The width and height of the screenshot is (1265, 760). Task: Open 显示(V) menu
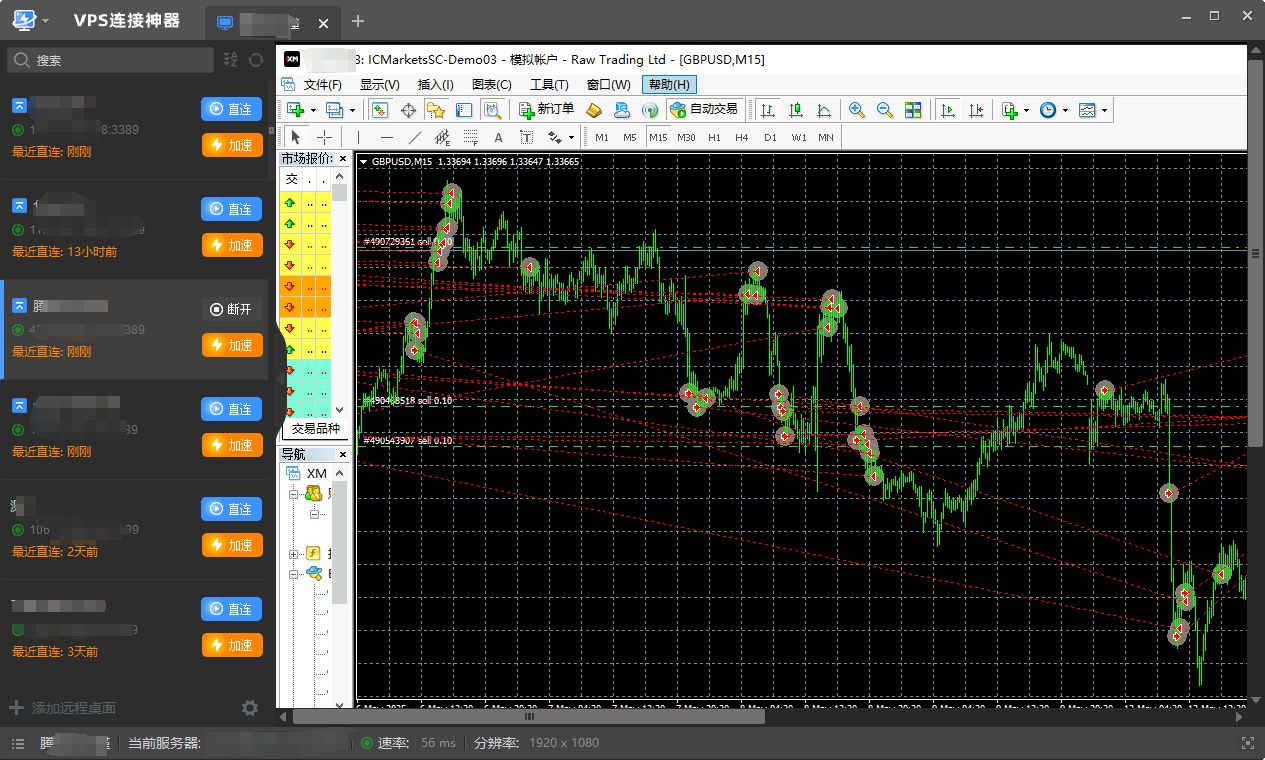pyautogui.click(x=379, y=85)
